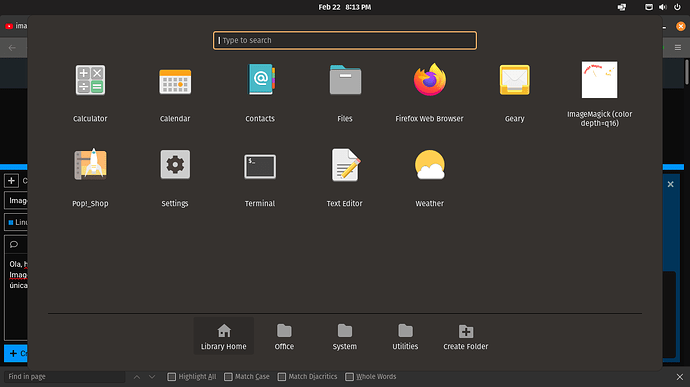Image resolution: width=690 pixels, height=387 pixels.
Task: Open the Settings app
Action: coord(175,164)
